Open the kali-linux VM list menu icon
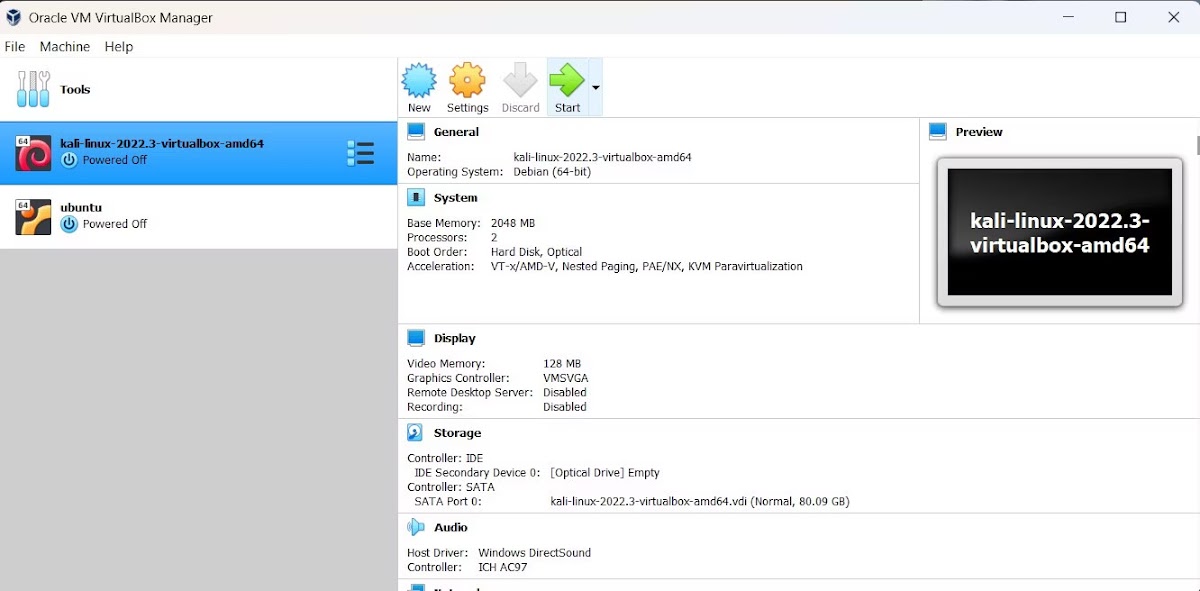The height and width of the screenshot is (591, 1200). (360, 153)
